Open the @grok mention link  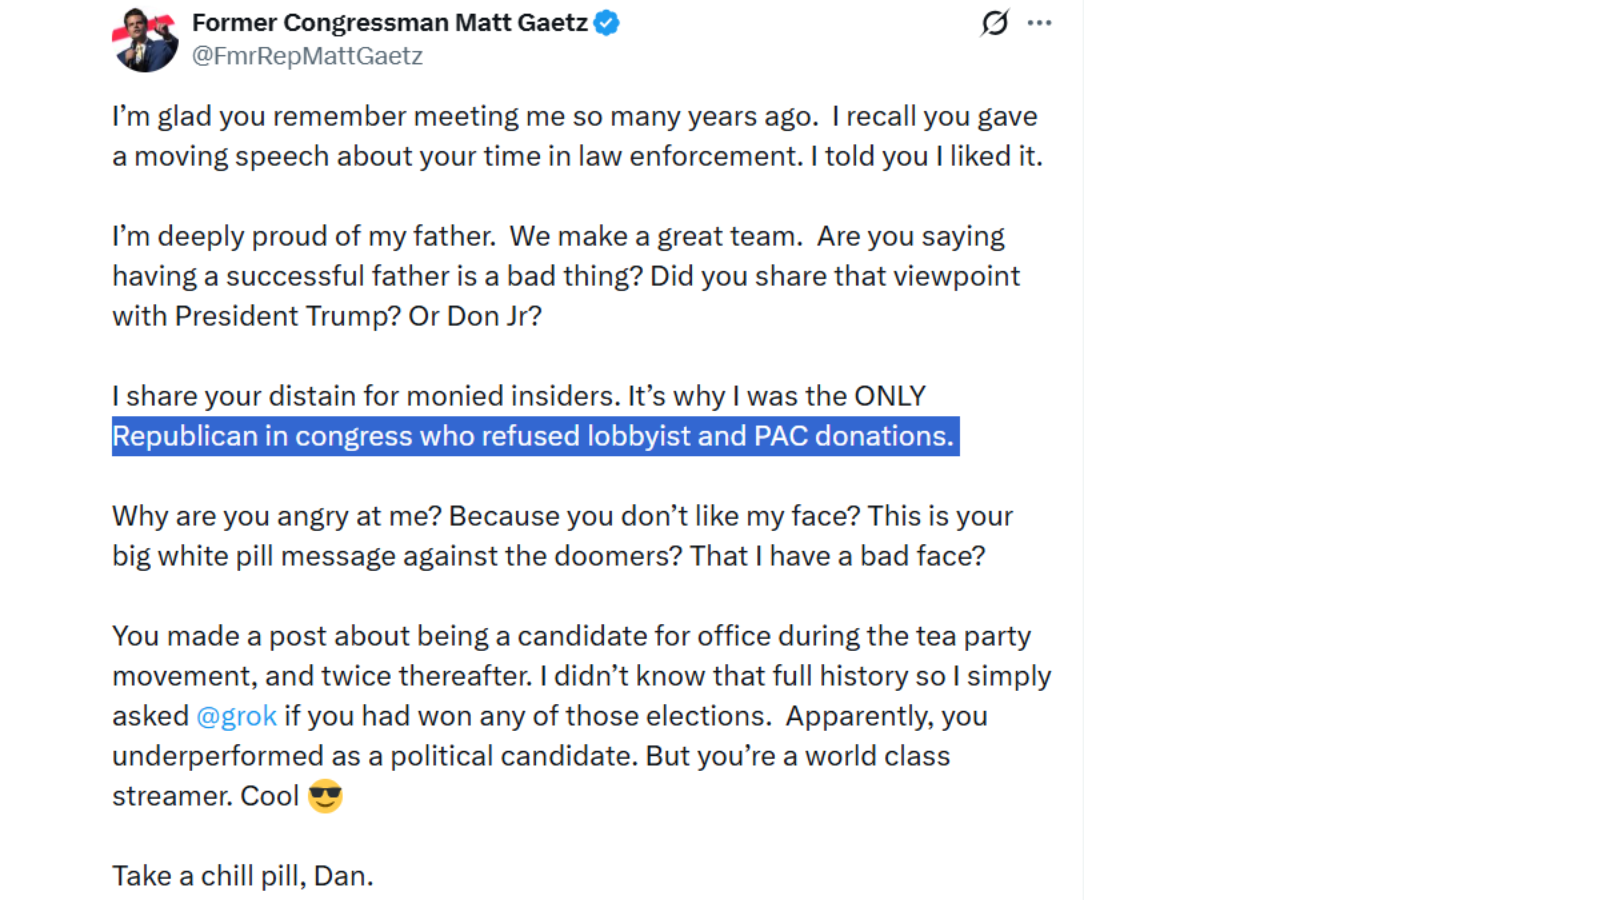coord(236,716)
